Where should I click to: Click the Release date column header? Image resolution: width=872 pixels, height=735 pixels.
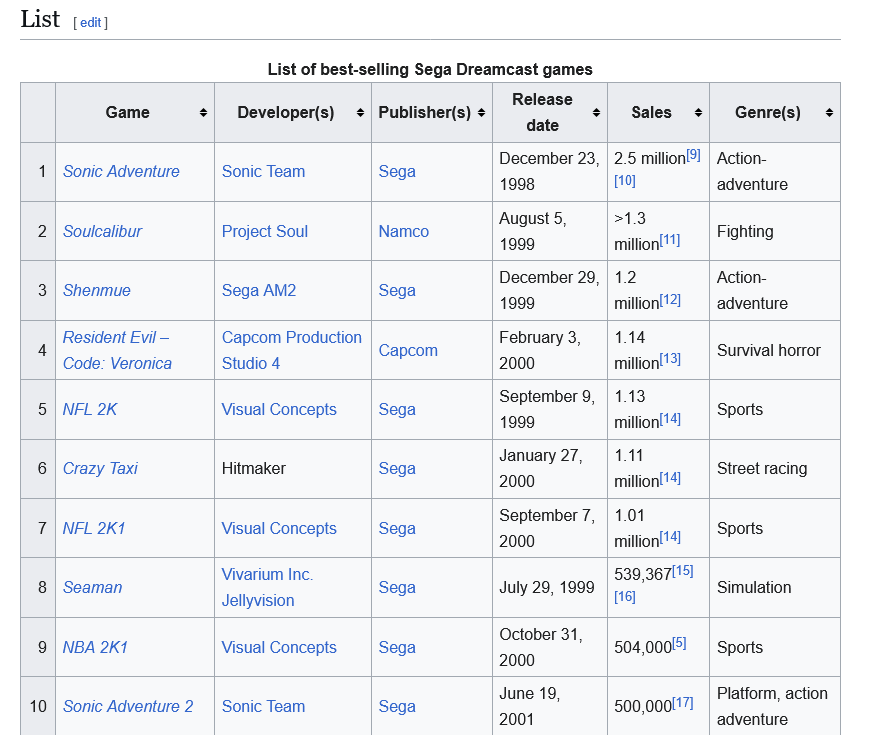550,113
